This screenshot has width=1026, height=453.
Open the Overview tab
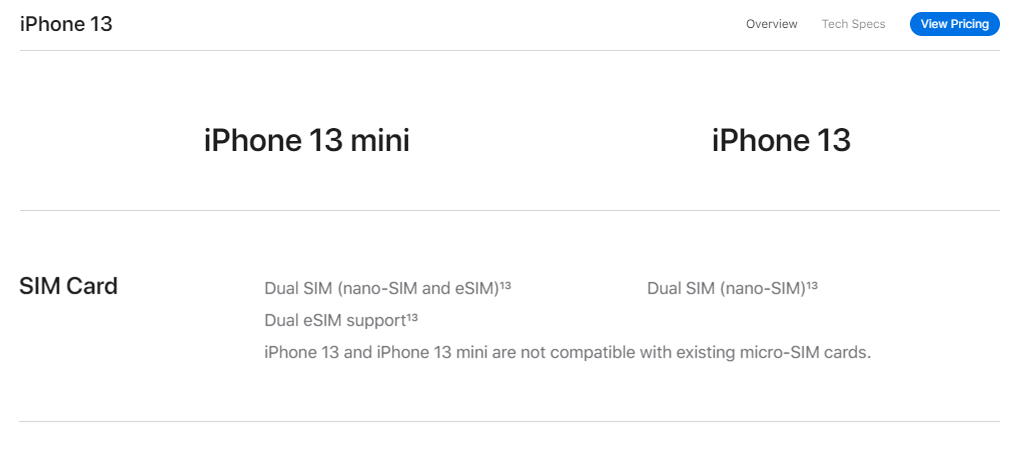coord(771,24)
